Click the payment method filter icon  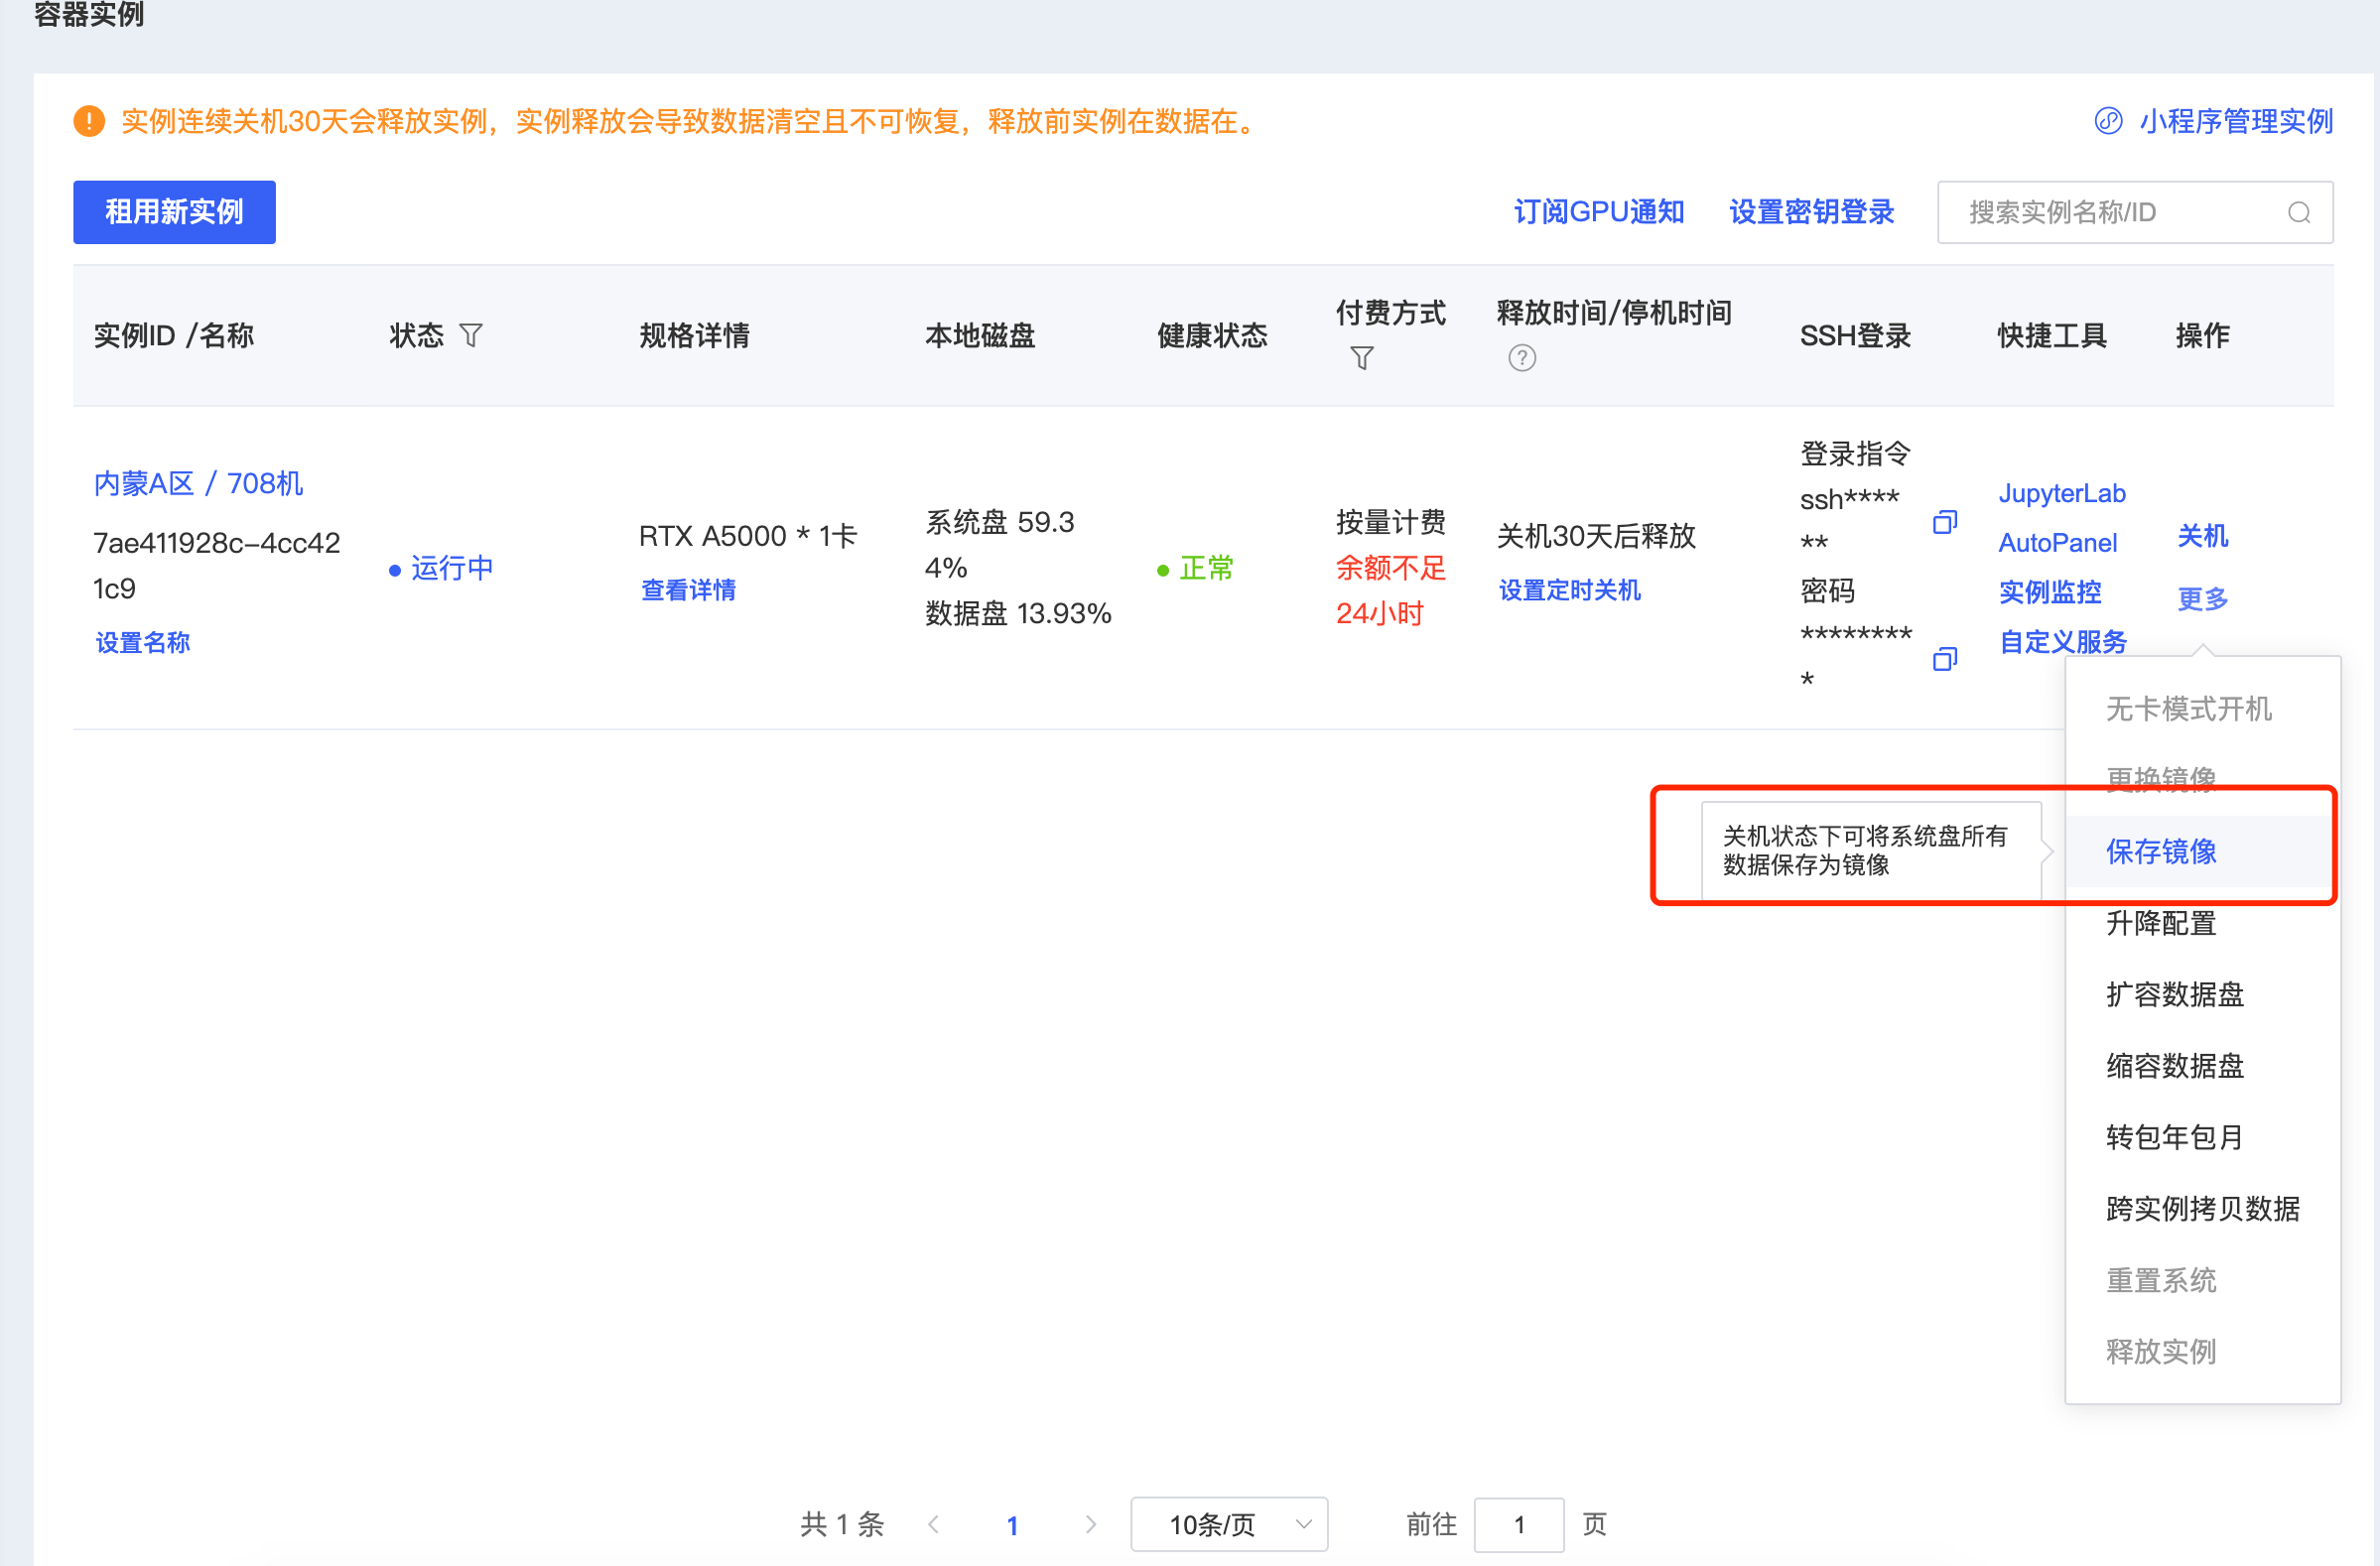point(1361,358)
